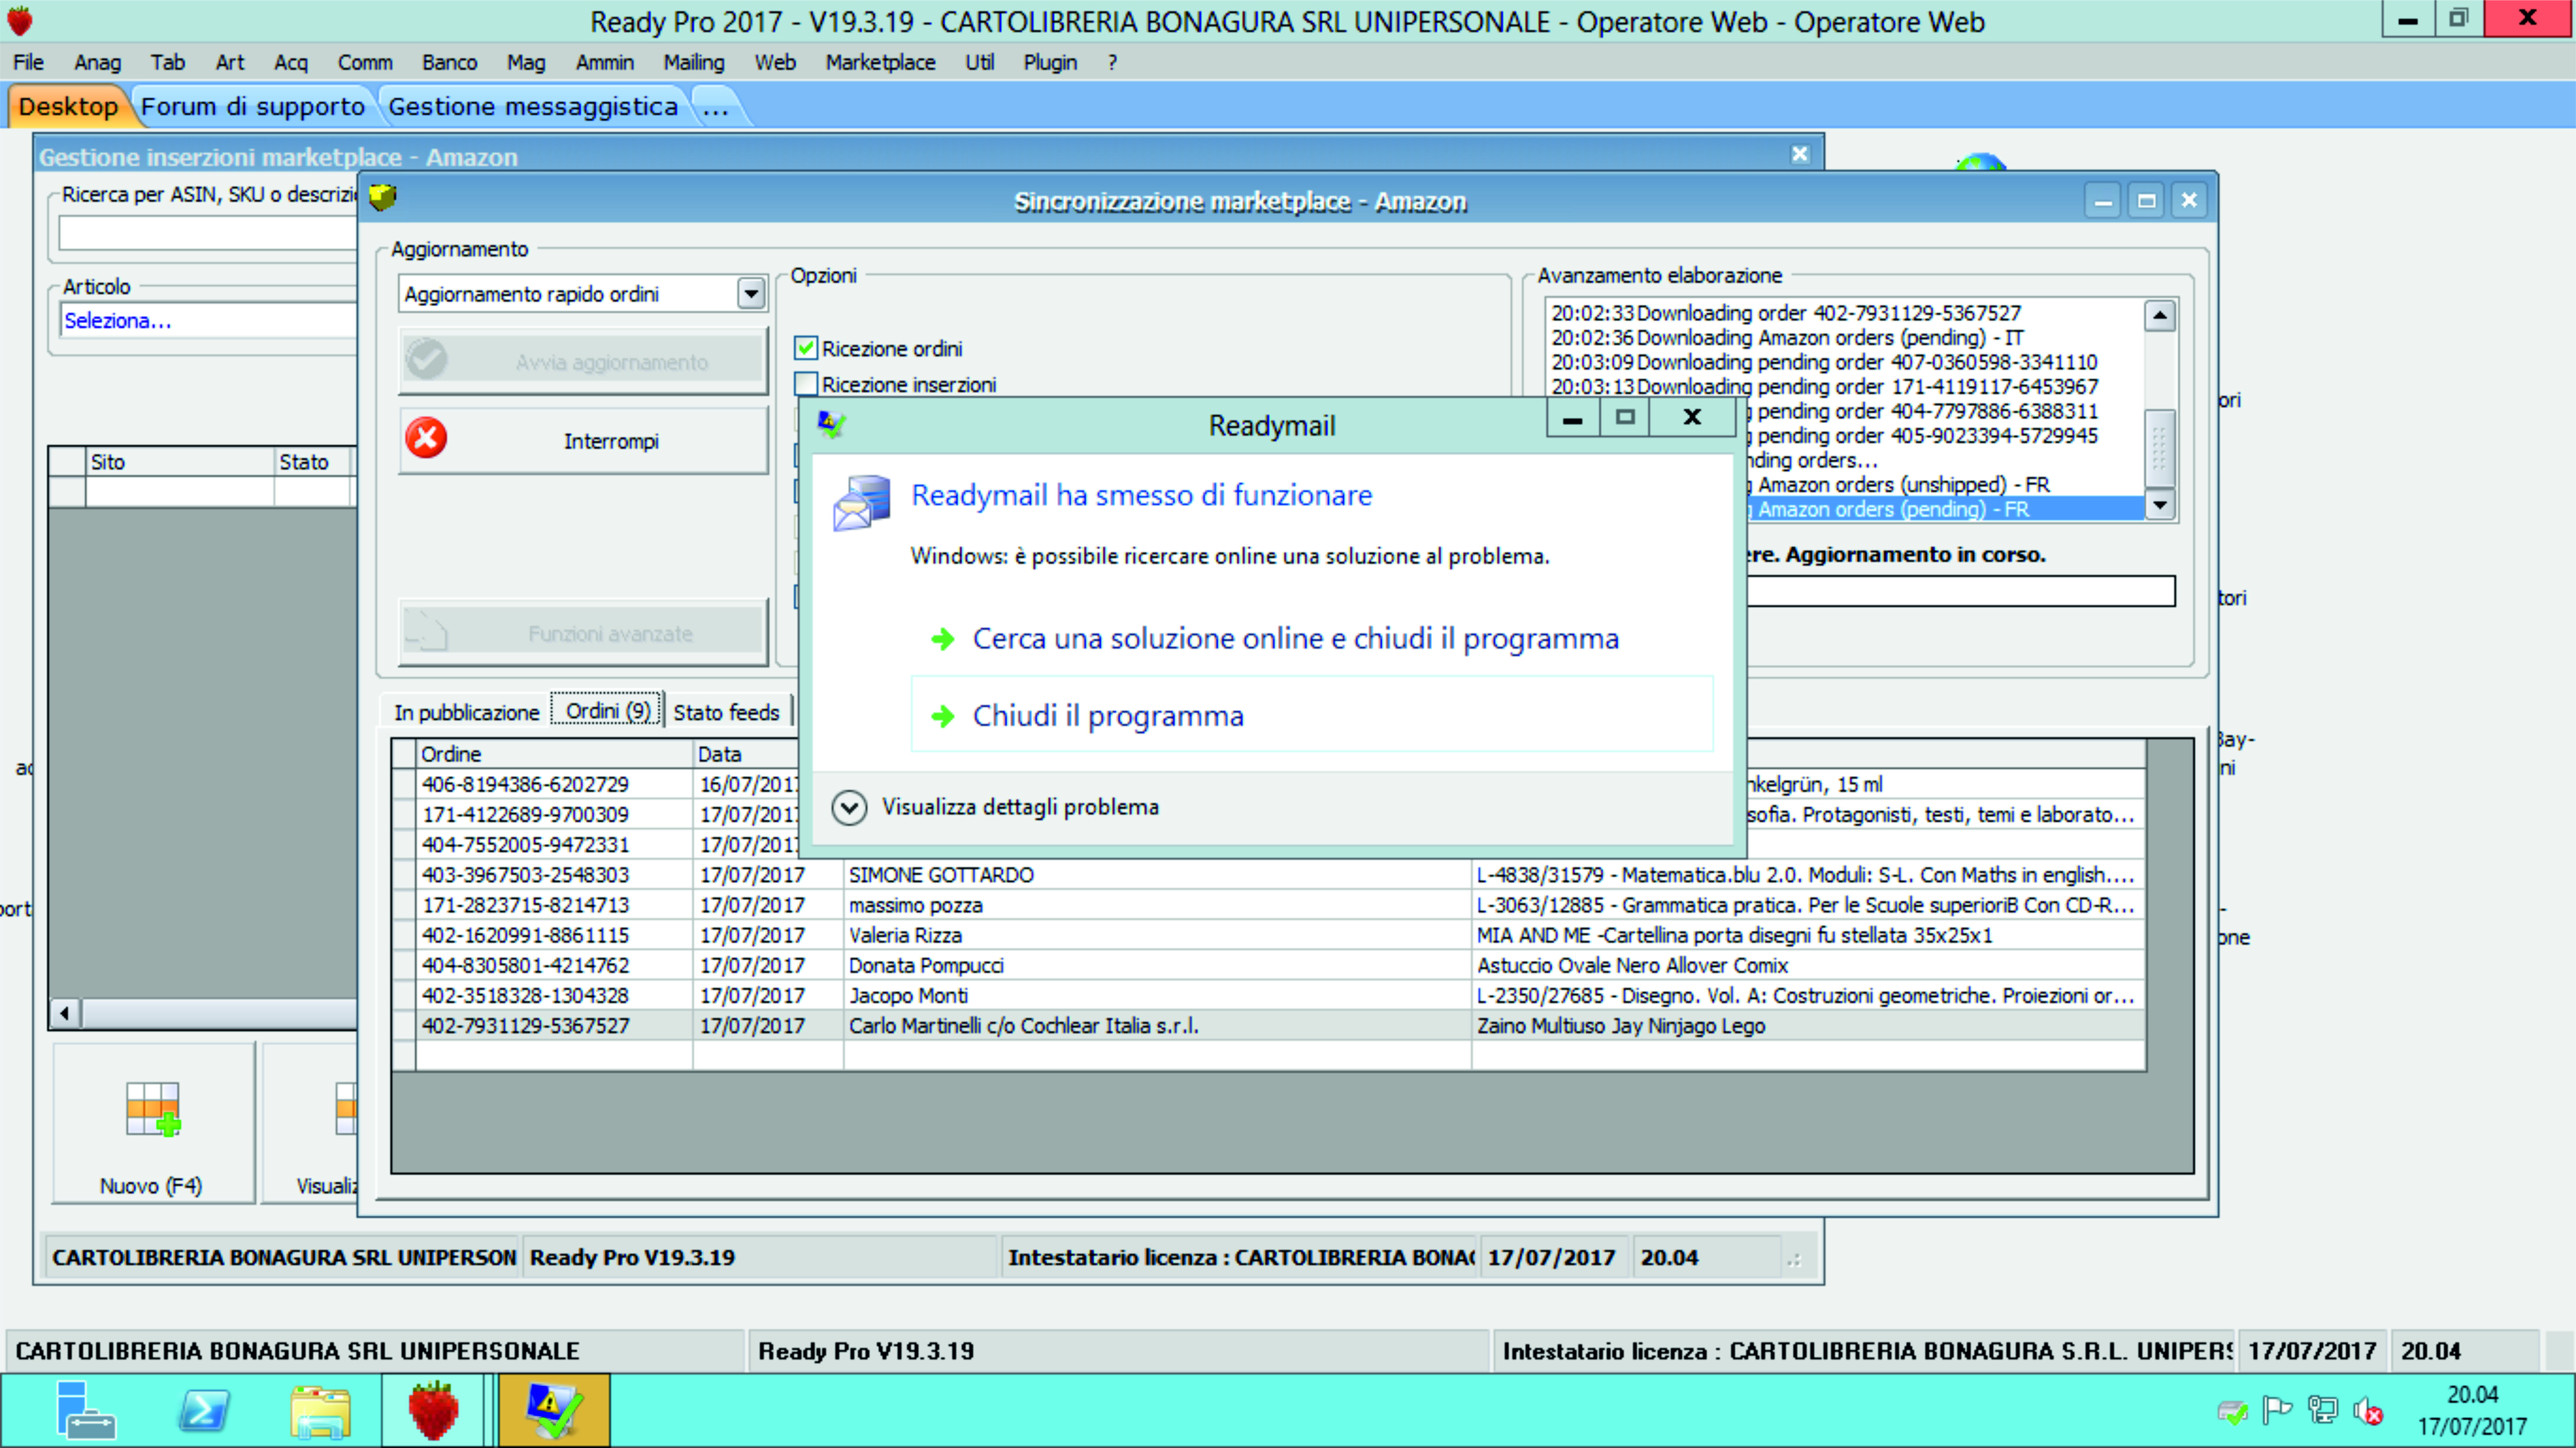Open Ready Pro strawberry taskbar icon
2576x1448 pixels.
tap(433, 1410)
